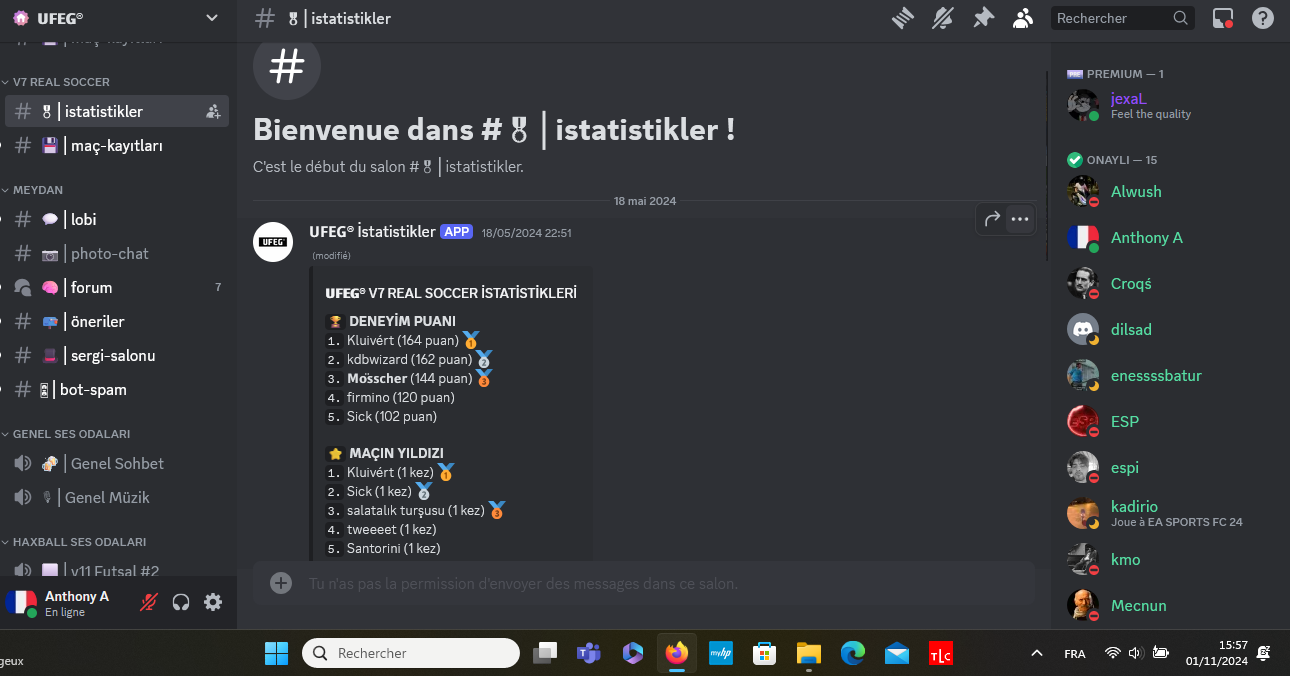Open the UFEG server dropdown menu

point(211,18)
